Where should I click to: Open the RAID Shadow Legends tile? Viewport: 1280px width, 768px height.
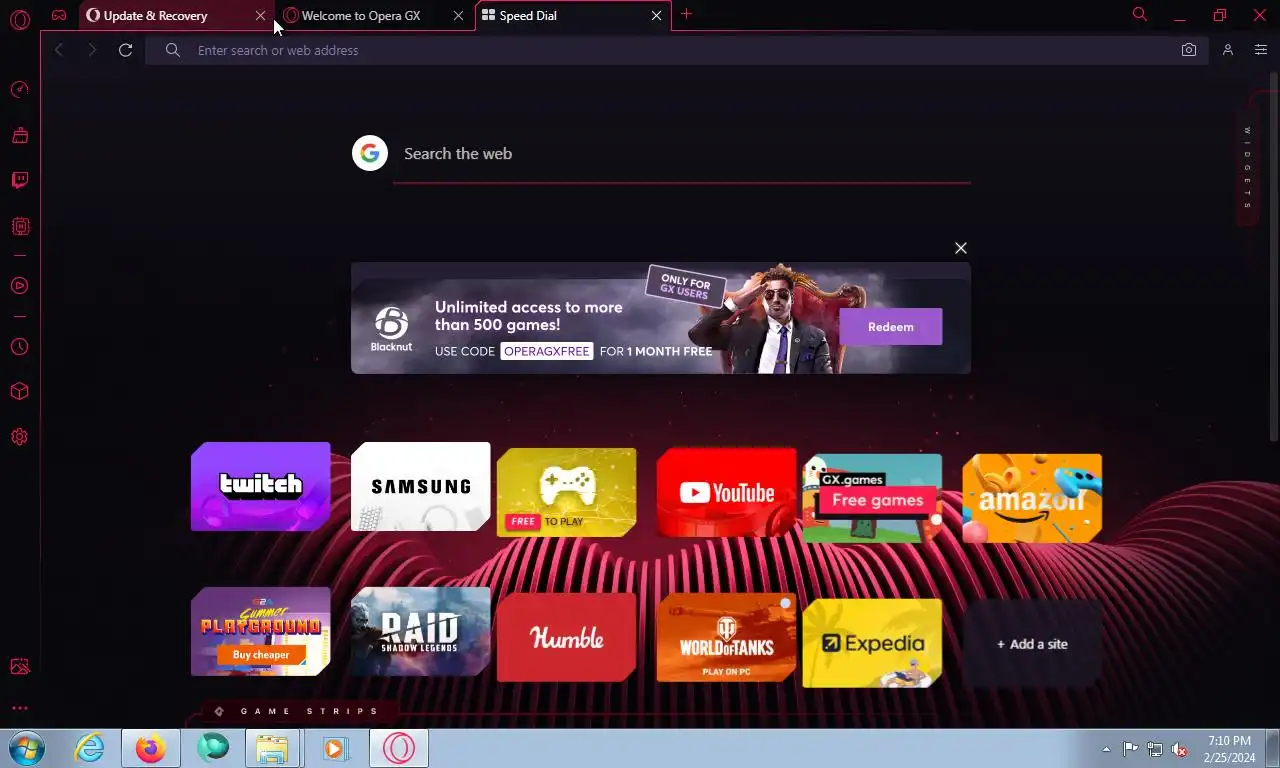tap(420, 632)
